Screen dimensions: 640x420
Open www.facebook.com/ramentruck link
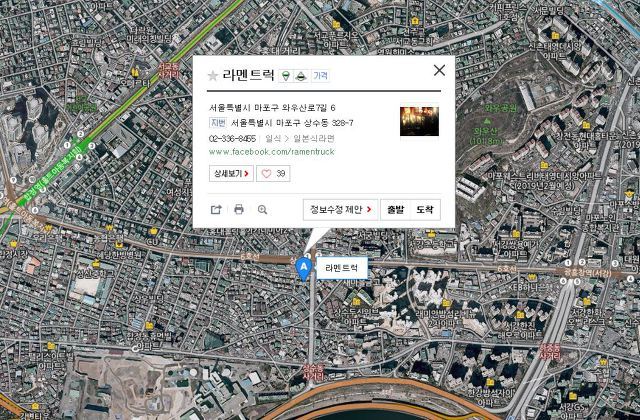(x=271, y=152)
